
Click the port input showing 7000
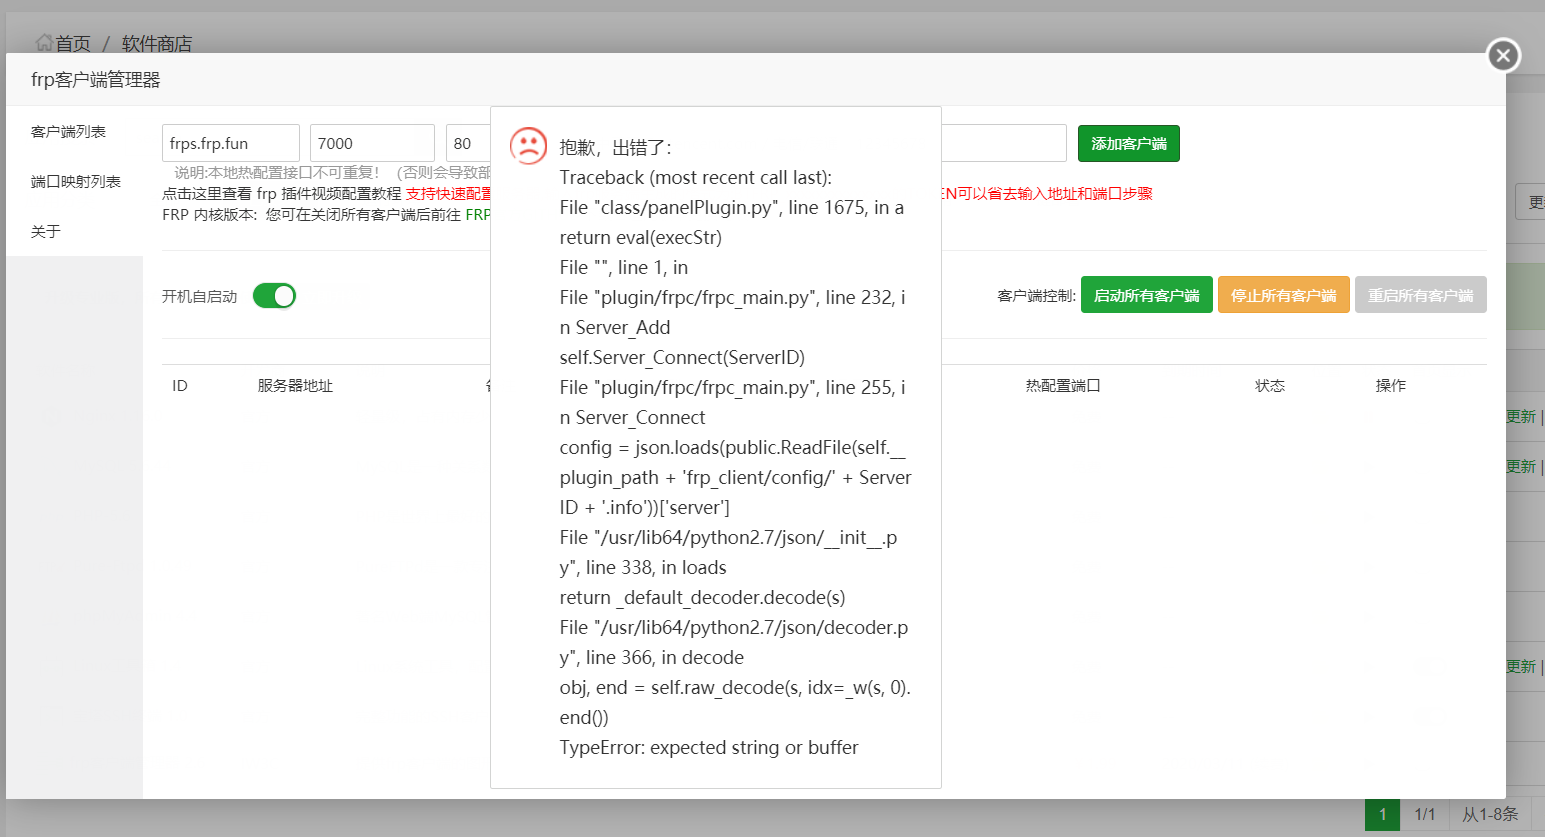371,142
